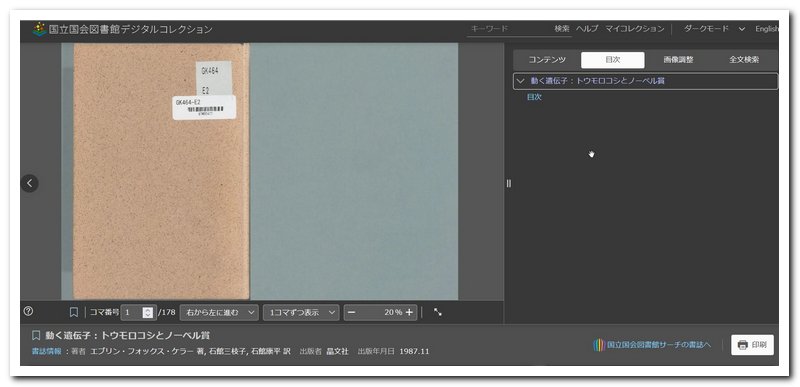This screenshot has height=387, width=800.
Task: Switch to the コンテンツ tab
Action: (547, 60)
